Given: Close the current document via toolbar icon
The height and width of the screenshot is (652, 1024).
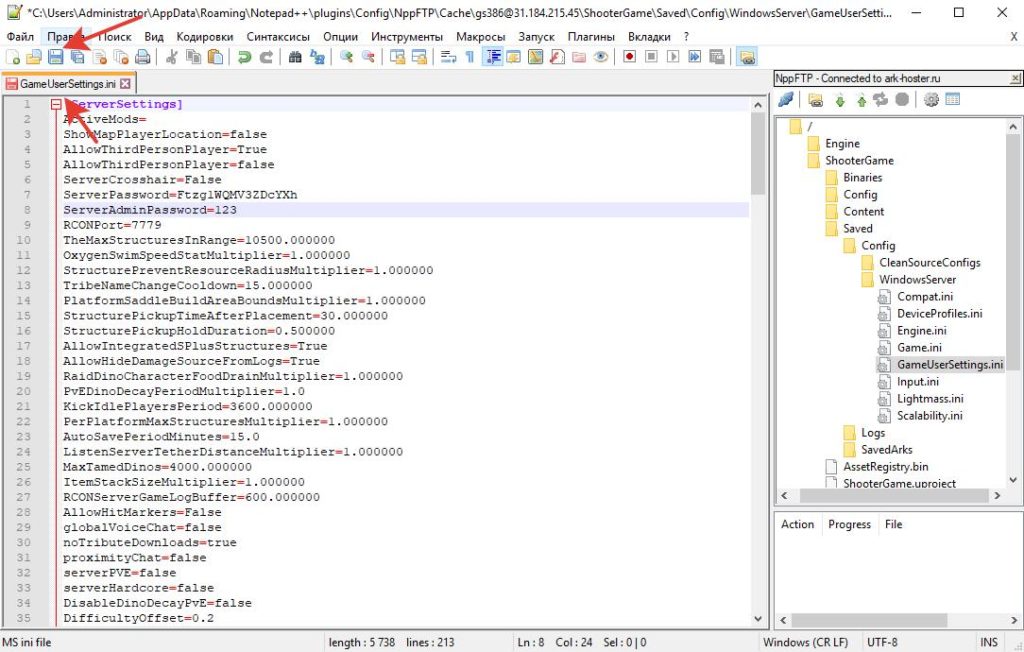Looking at the screenshot, I should click(x=99, y=57).
